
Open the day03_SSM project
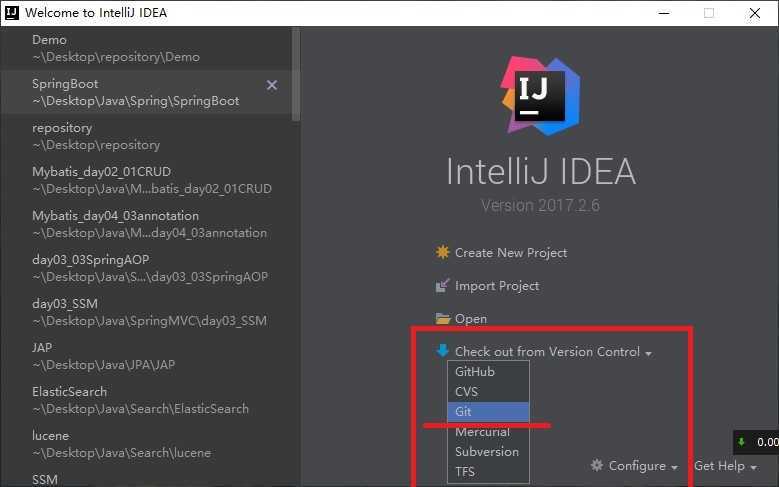(147, 312)
